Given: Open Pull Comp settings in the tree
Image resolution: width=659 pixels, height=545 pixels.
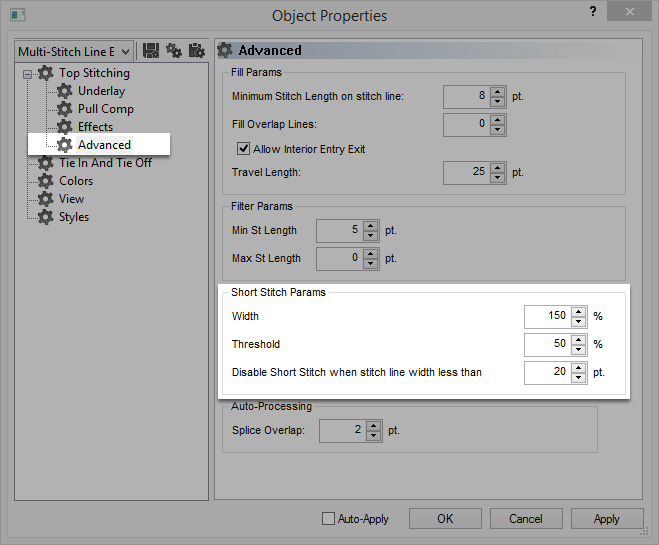Looking at the screenshot, I should coord(105,109).
